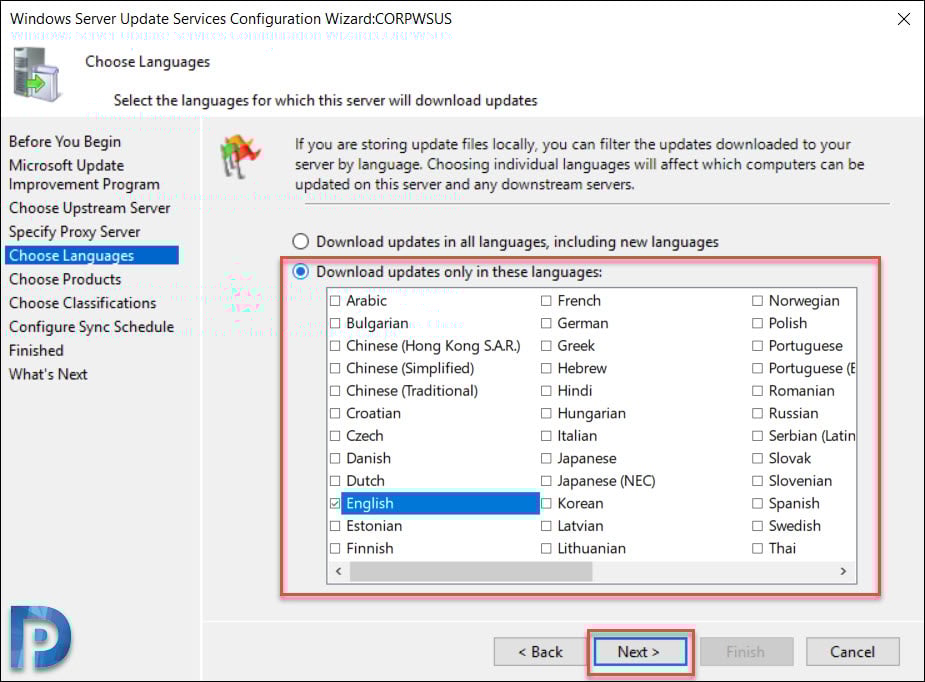Click language list scroll left arrow
The height and width of the screenshot is (682, 925).
click(x=339, y=571)
